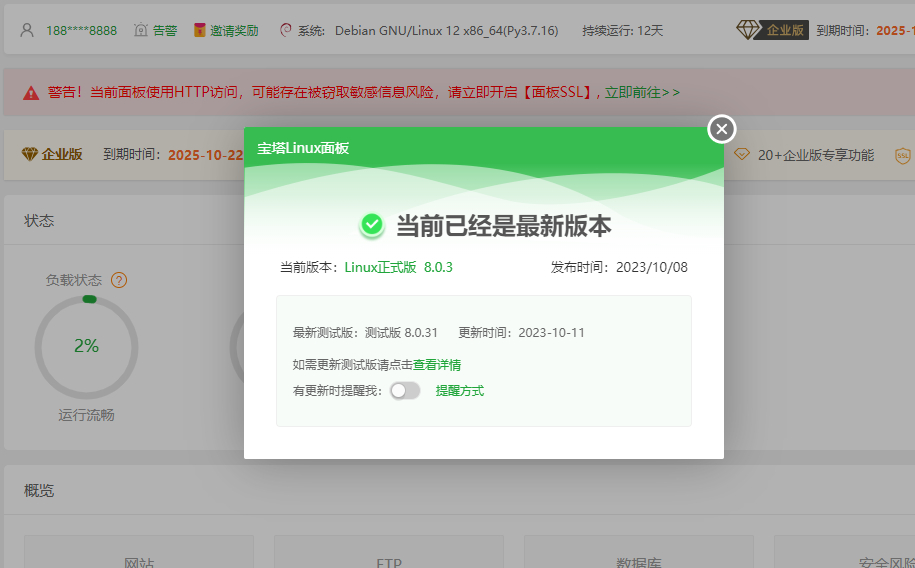Open the 提醒方式 settings link
The width and height of the screenshot is (915, 568).
point(460,391)
